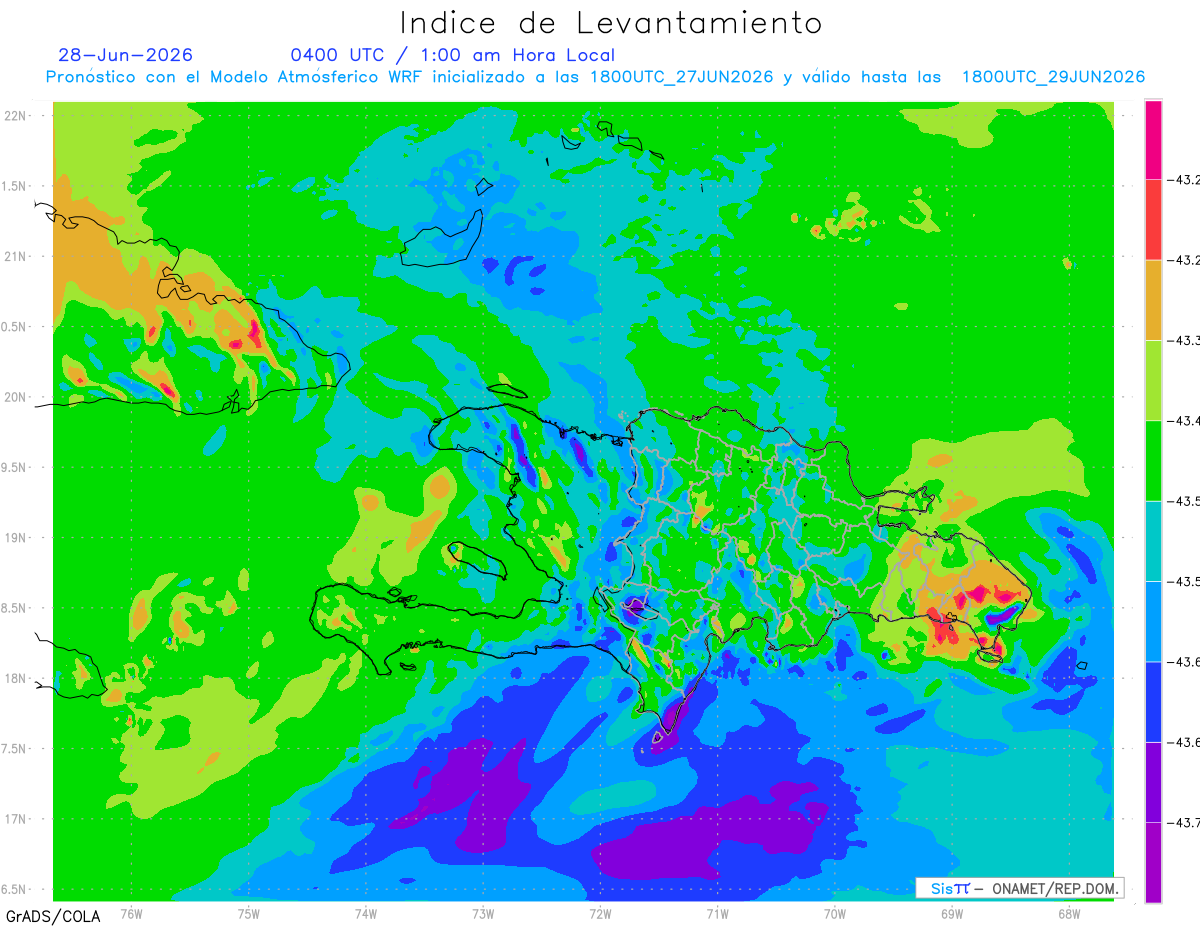Click the '76W' longitude label
This screenshot has width=1200, height=927.
click(x=131, y=912)
